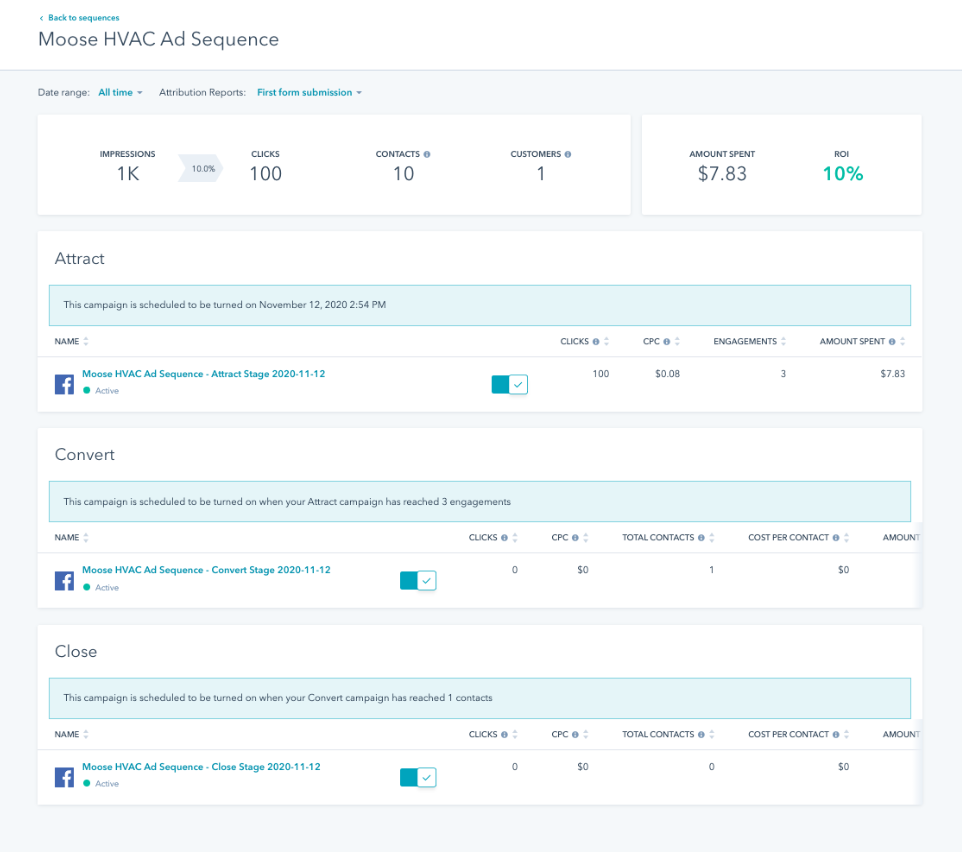Disable the Close Stage campaign switch
The height and width of the screenshot is (852, 962).
(418, 777)
